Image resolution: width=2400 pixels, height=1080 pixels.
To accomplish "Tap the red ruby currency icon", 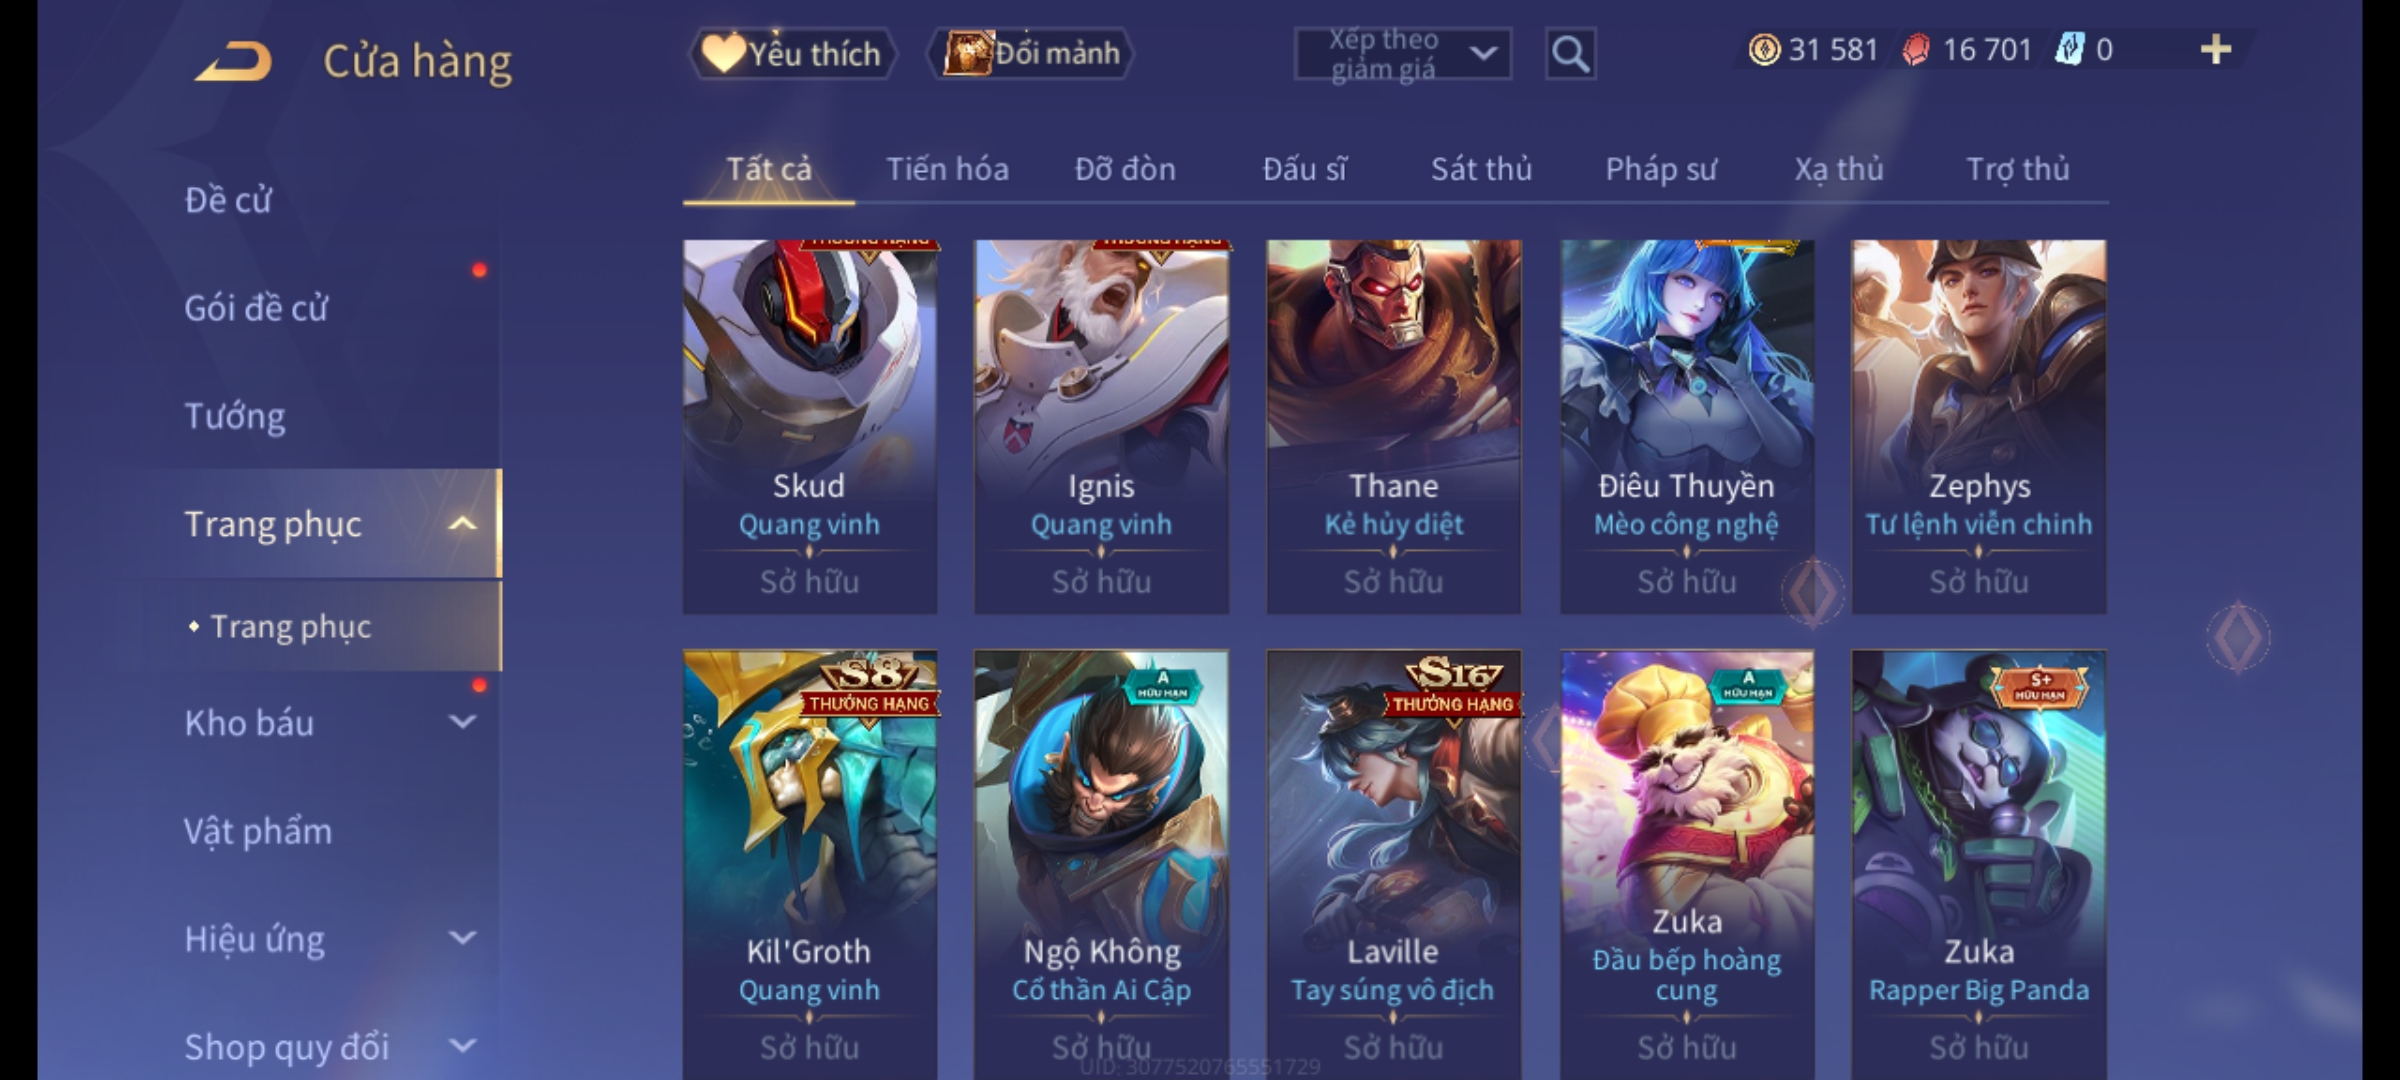I will point(1916,50).
